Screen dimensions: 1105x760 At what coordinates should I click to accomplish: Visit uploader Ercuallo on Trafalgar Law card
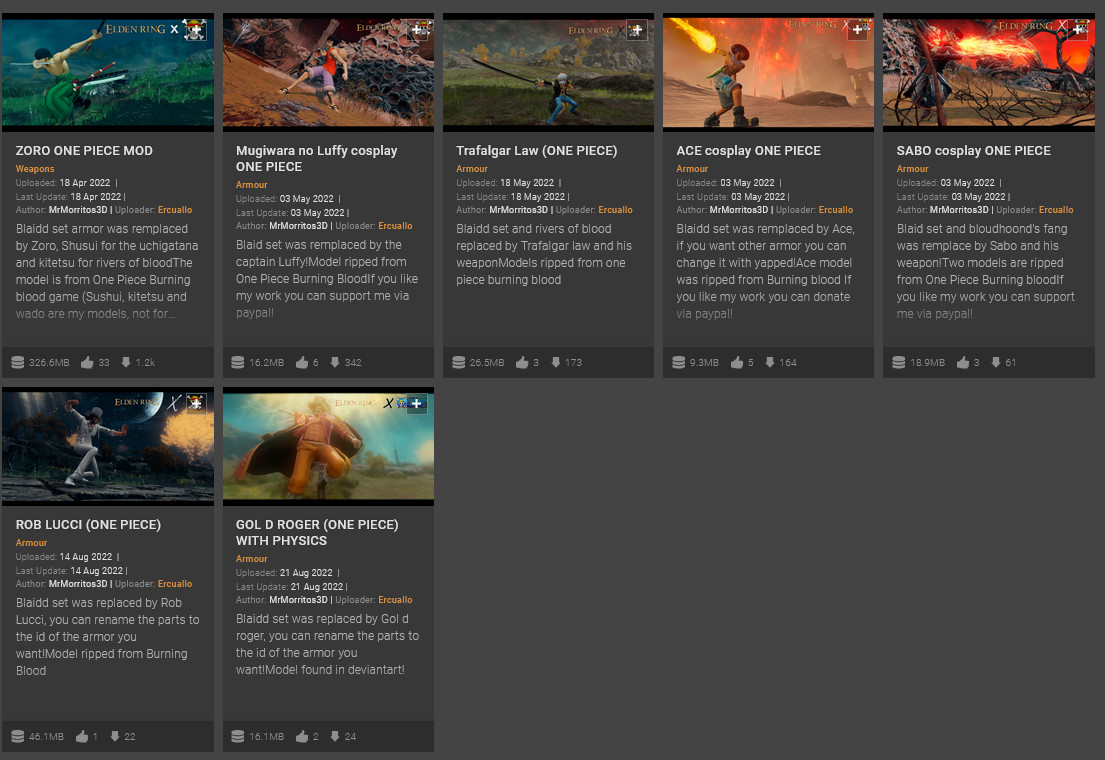pyautogui.click(x=615, y=210)
